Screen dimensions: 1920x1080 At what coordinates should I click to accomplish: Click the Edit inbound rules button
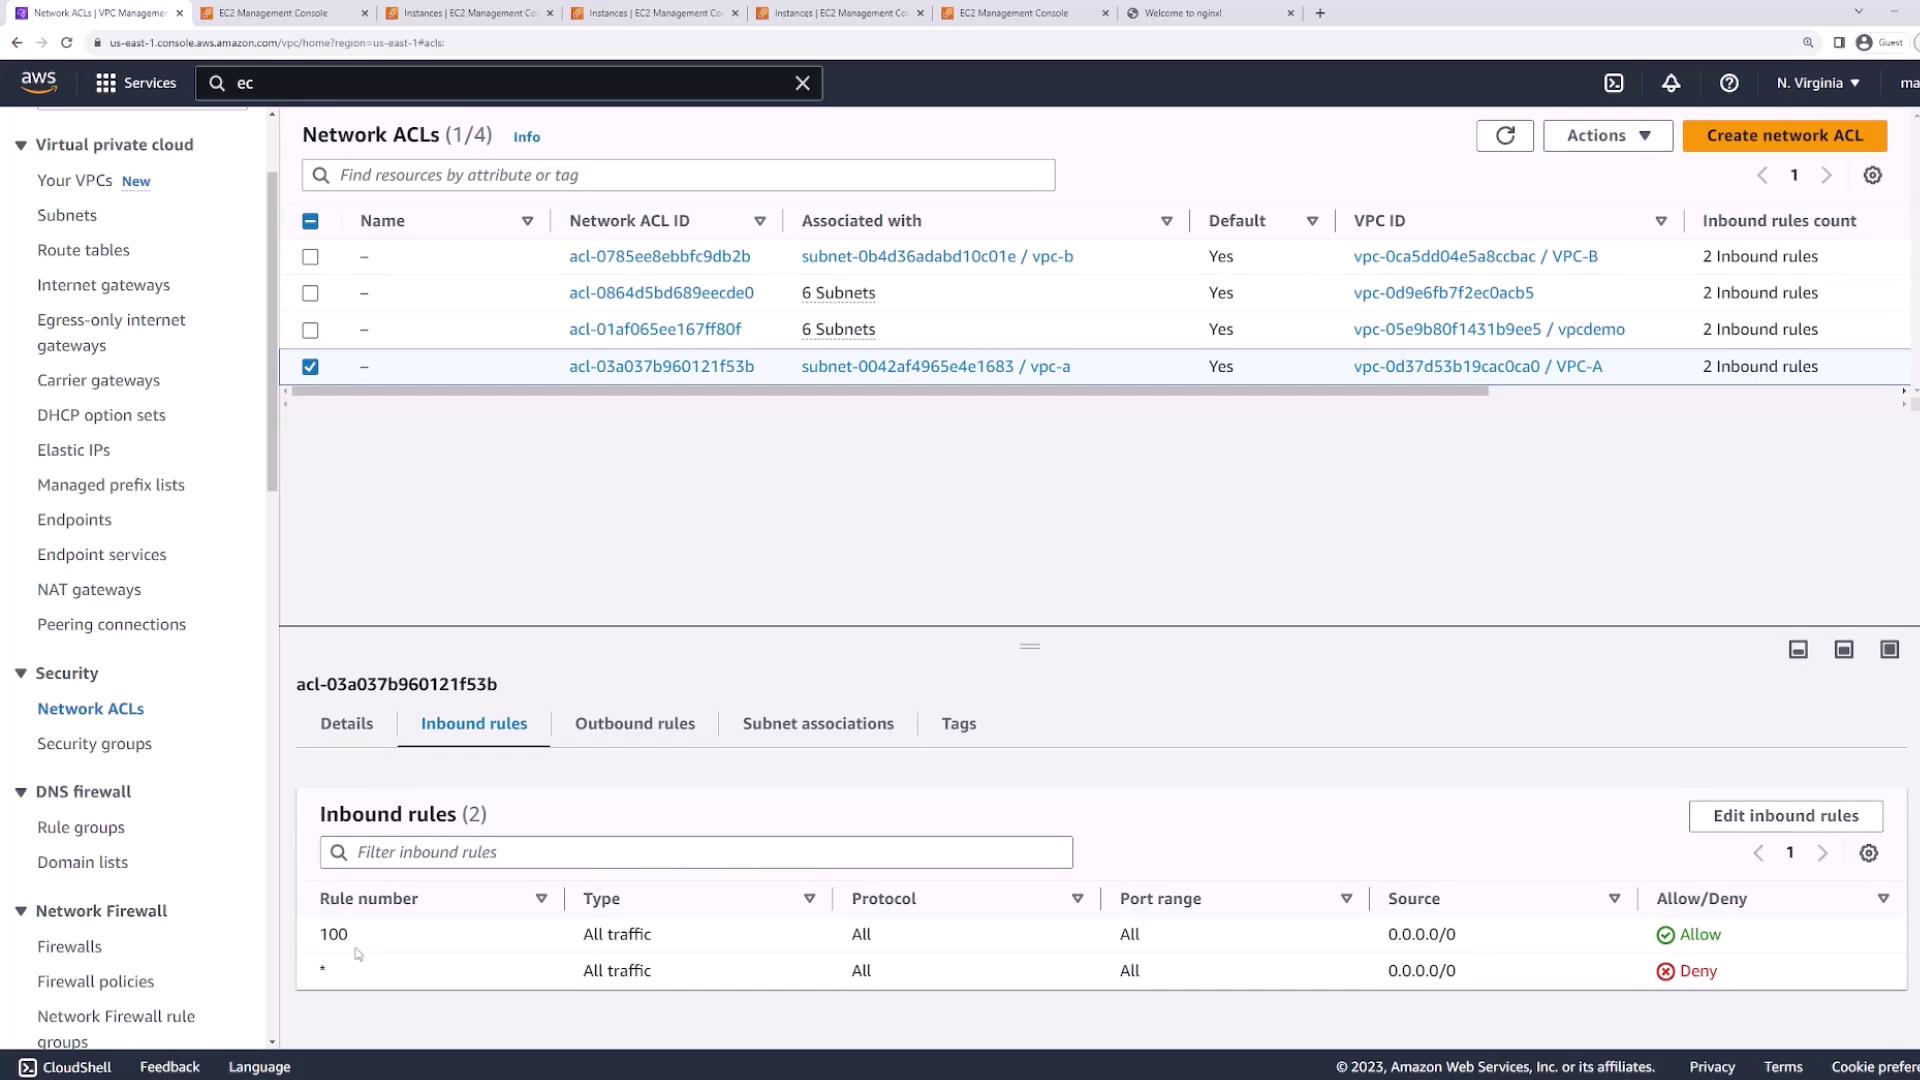[x=1785, y=816]
